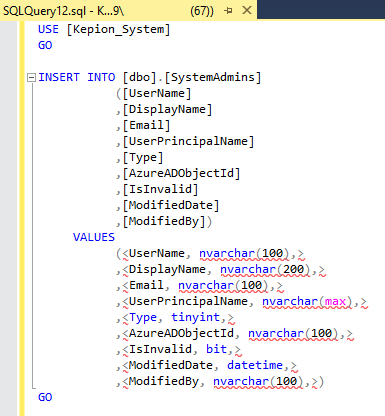Click the INTO keyword
The height and width of the screenshot is (416, 385).
[101, 77]
